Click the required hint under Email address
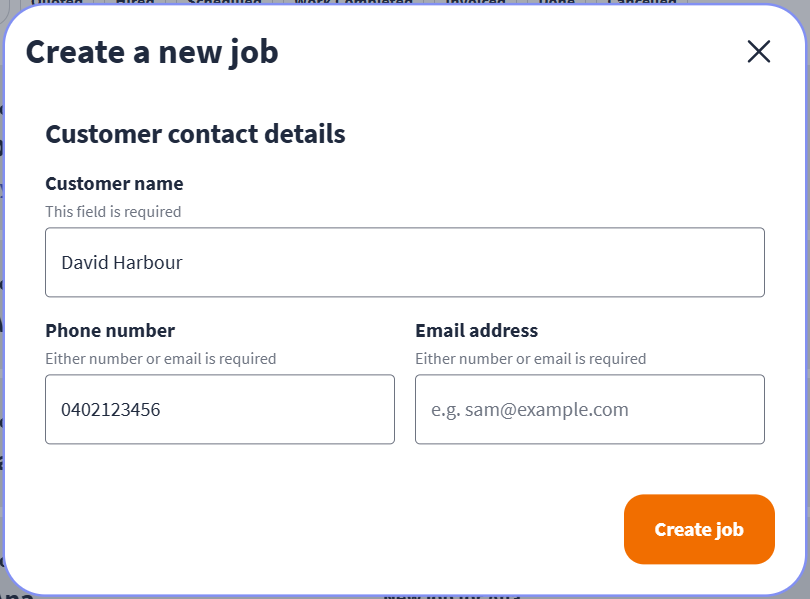The height and width of the screenshot is (599, 810). click(530, 358)
